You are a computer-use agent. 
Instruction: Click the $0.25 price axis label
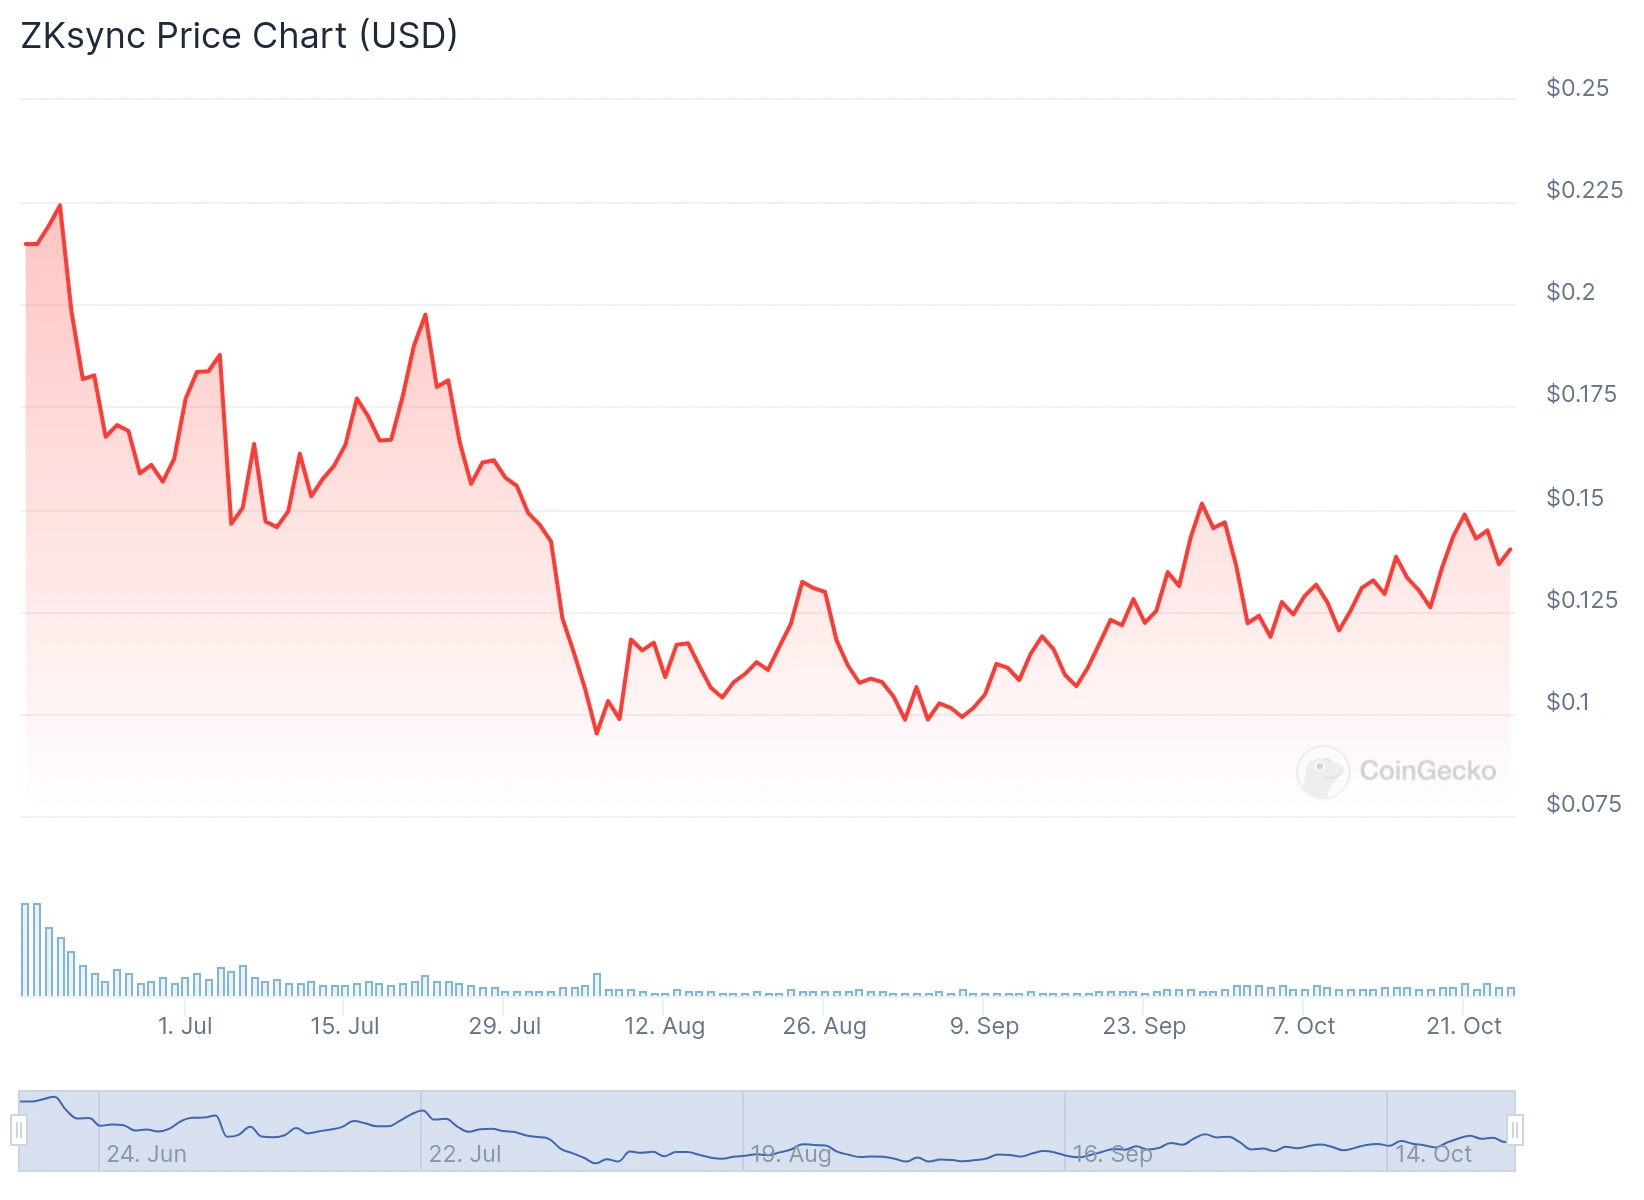pos(1577,88)
